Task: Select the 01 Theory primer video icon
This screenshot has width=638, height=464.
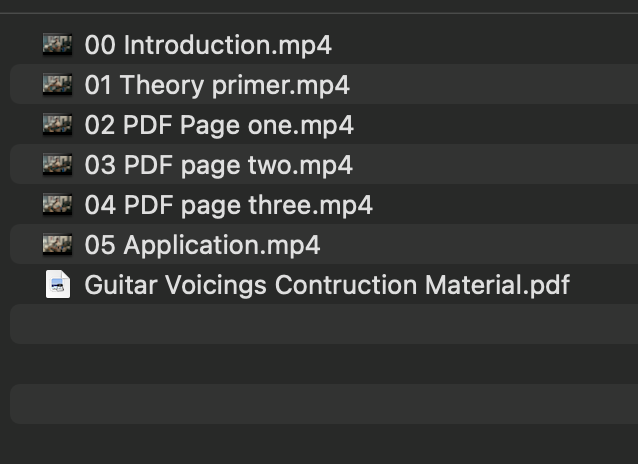Action: 57,84
